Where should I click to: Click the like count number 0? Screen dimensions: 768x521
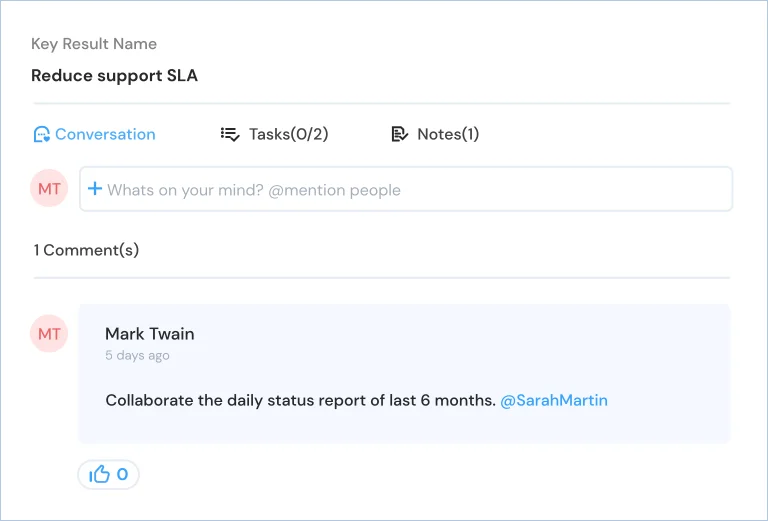pos(122,474)
